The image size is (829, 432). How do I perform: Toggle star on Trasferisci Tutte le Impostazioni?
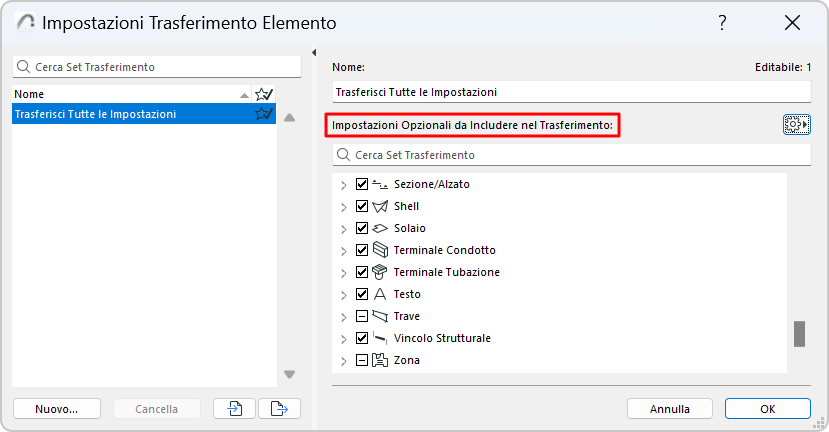(x=264, y=114)
